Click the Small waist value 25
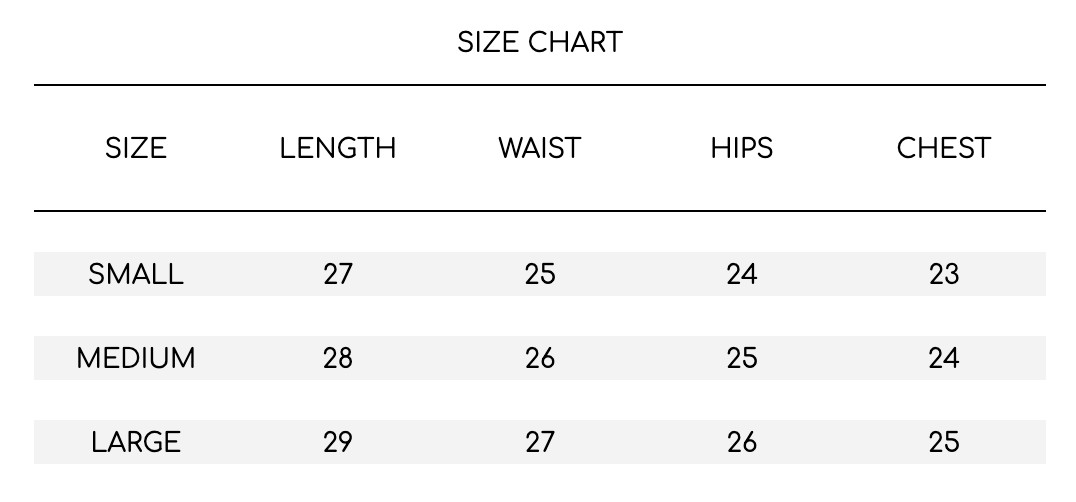The height and width of the screenshot is (502, 1076). [x=539, y=274]
